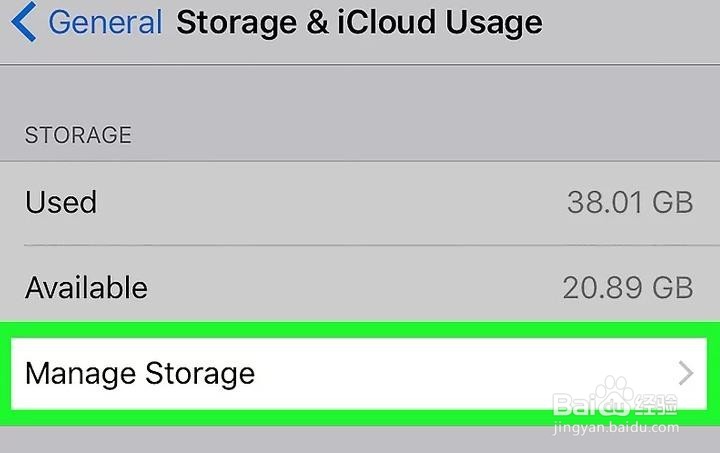Click the 38.01 GB used value
Viewport: 720px width, 453px height.
tap(629, 202)
